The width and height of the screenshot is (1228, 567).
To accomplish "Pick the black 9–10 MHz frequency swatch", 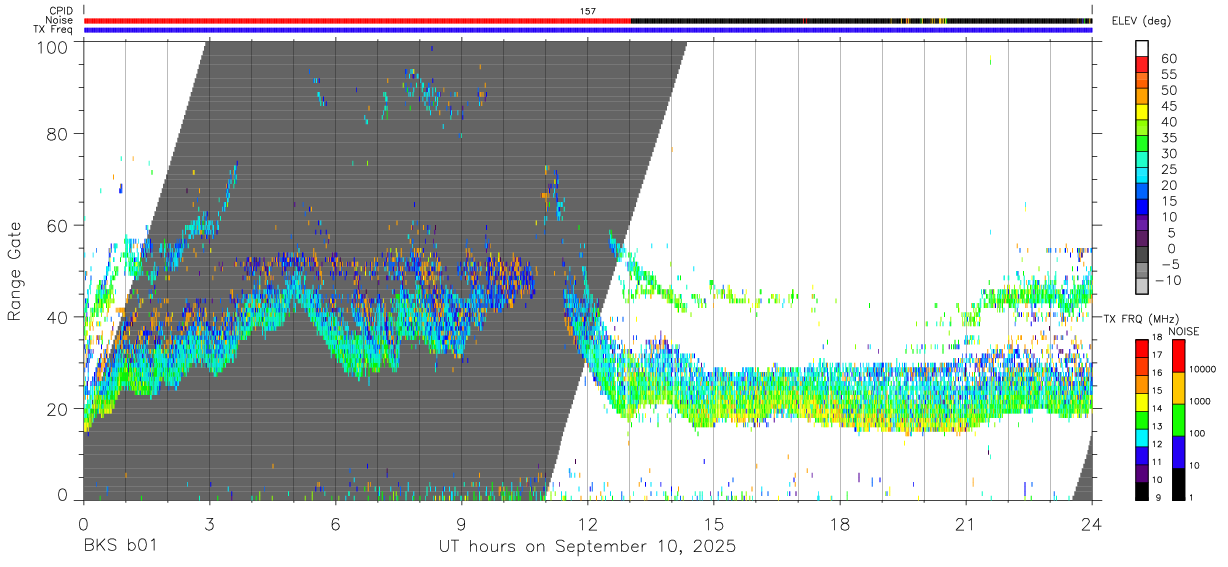I will (1141, 491).
